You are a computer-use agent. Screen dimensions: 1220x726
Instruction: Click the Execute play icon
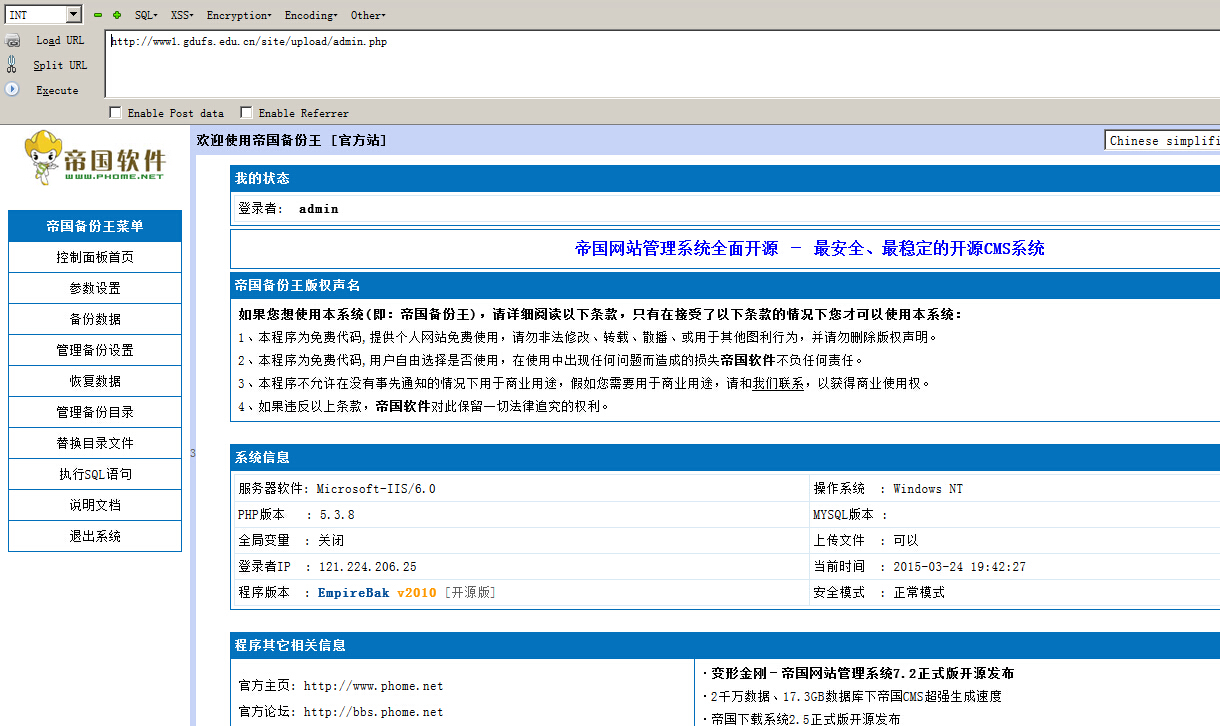(12, 89)
